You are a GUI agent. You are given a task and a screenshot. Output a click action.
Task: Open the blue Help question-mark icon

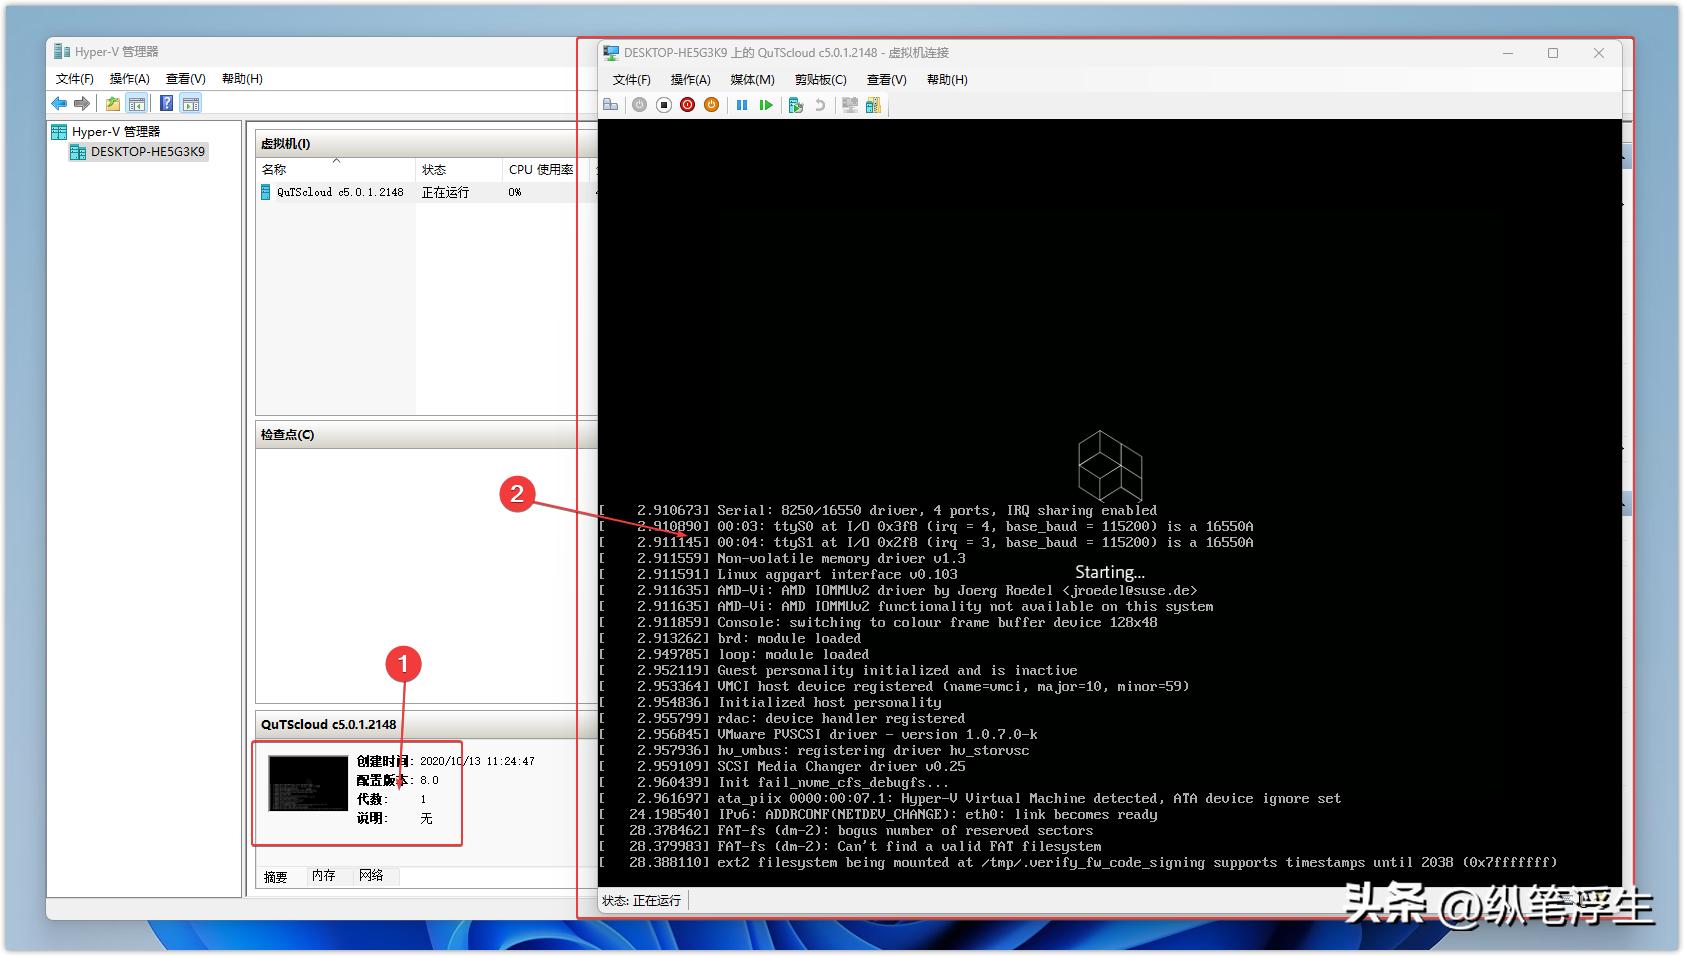click(x=166, y=103)
